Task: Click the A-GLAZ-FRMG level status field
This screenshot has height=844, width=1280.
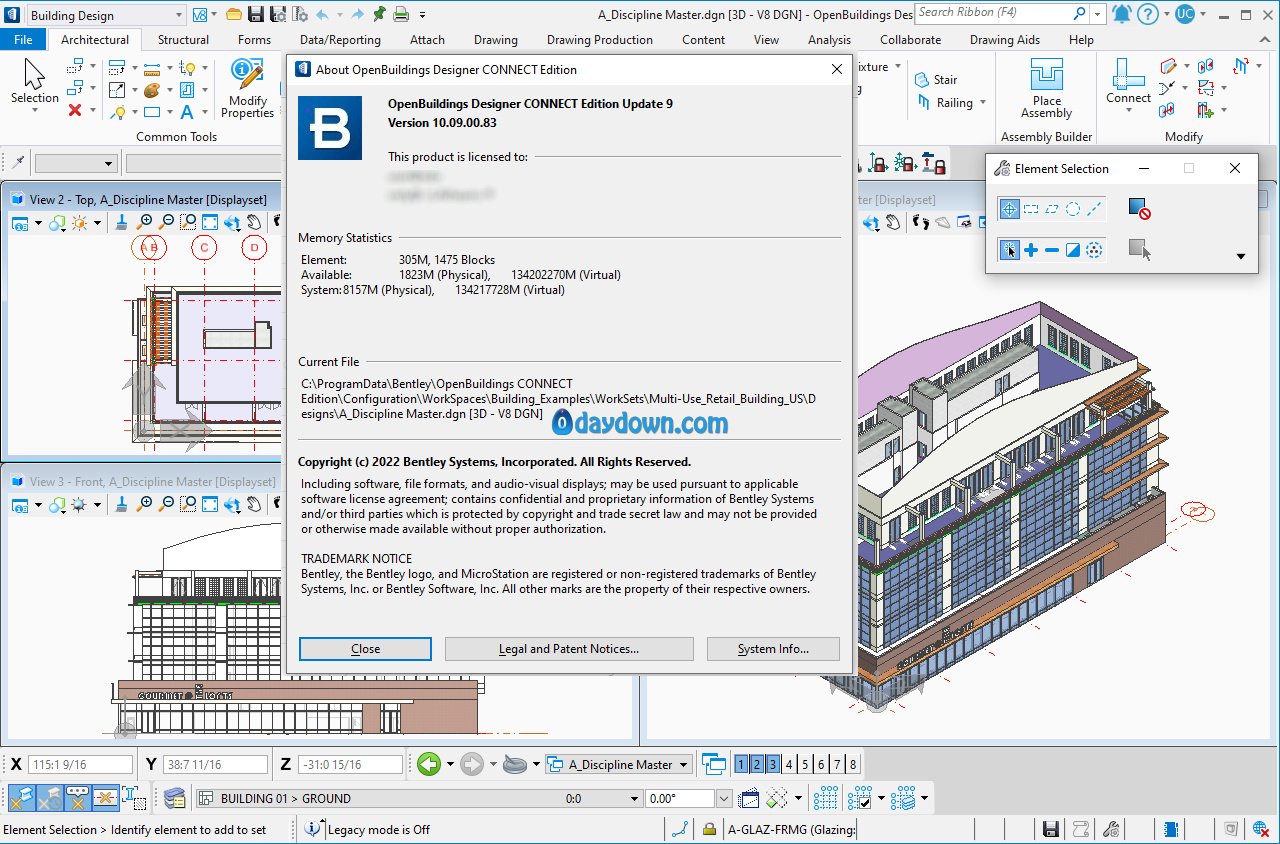Action: click(791, 829)
